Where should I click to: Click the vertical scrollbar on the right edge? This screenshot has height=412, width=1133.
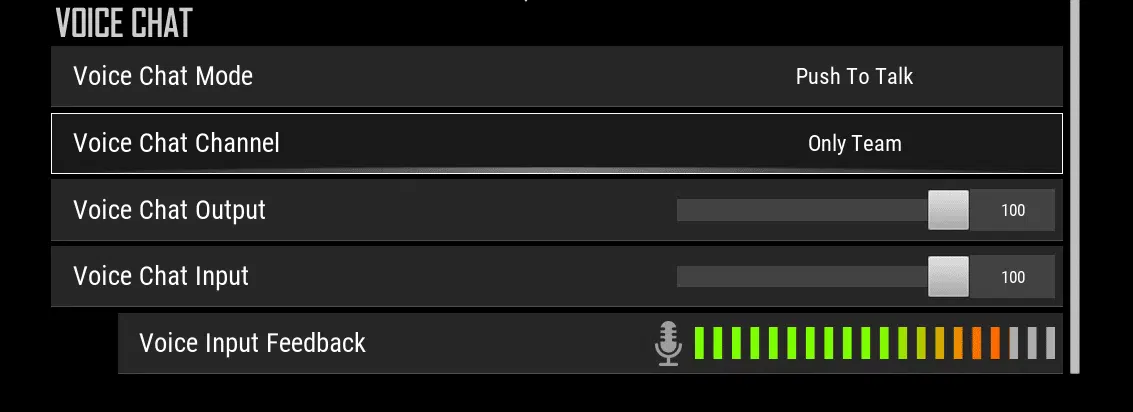coord(1074,186)
